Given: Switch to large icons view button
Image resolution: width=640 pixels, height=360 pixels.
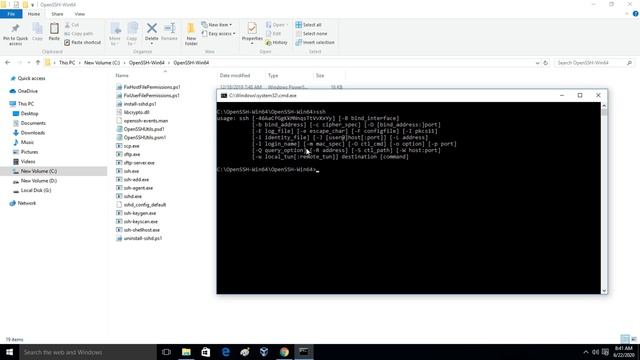Looking at the screenshot, I should point(633,339).
